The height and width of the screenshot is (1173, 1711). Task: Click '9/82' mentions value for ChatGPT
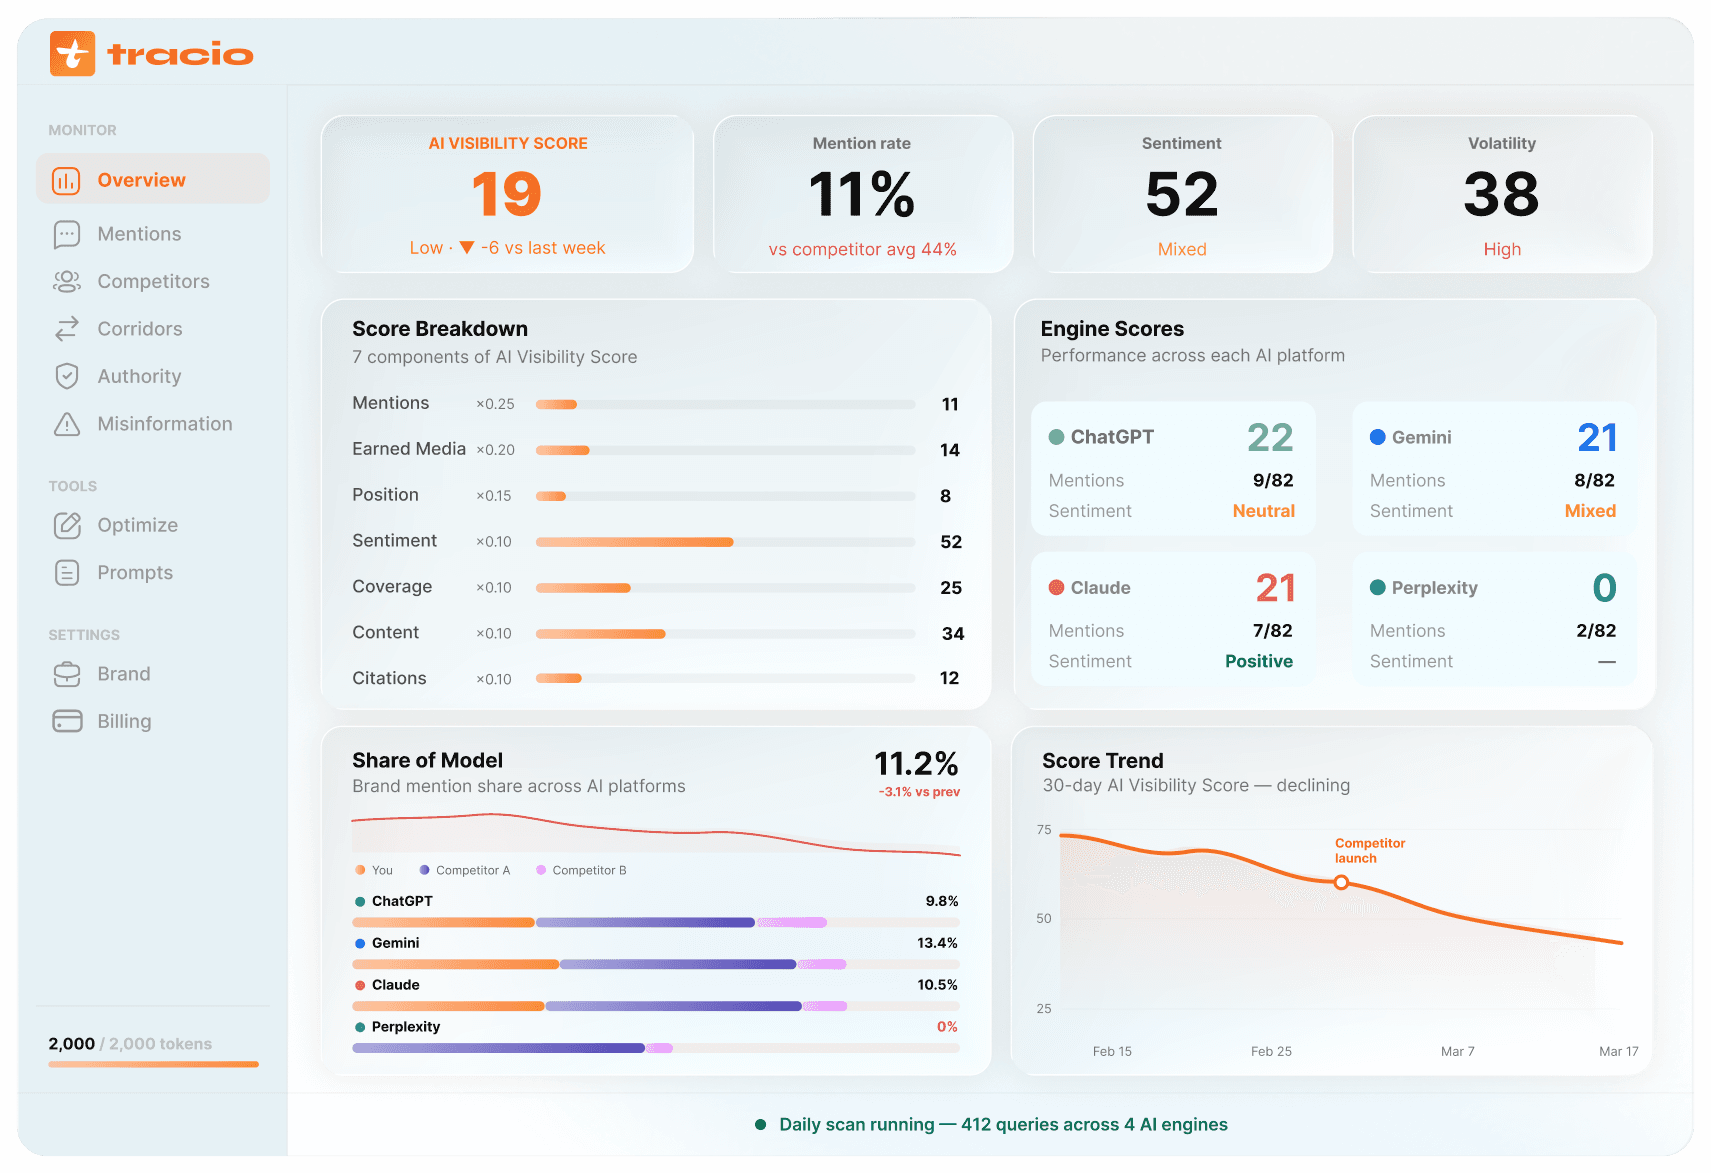(1273, 480)
